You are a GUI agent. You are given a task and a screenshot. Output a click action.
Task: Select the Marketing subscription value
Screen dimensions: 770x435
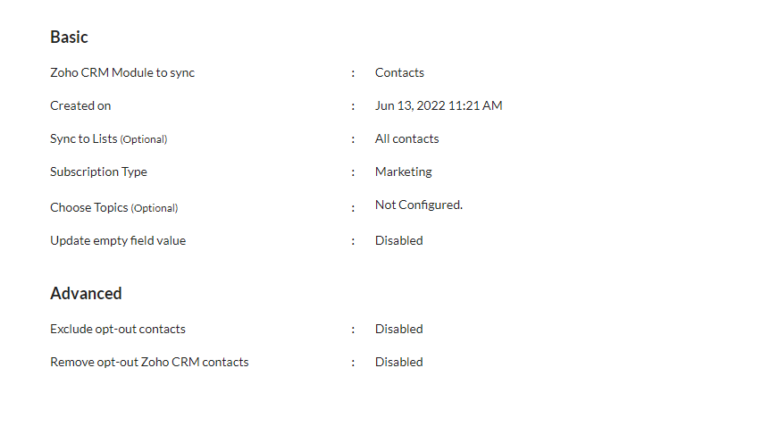coord(403,172)
